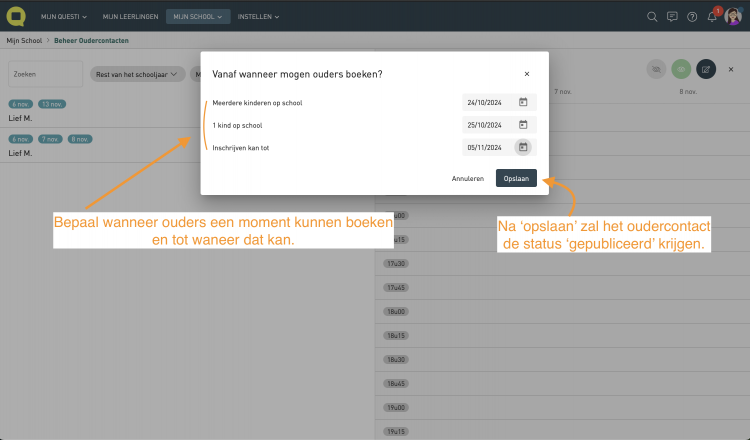Toggle the green visible-eye button
The height and width of the screenshot is (440, 750).
681,69
